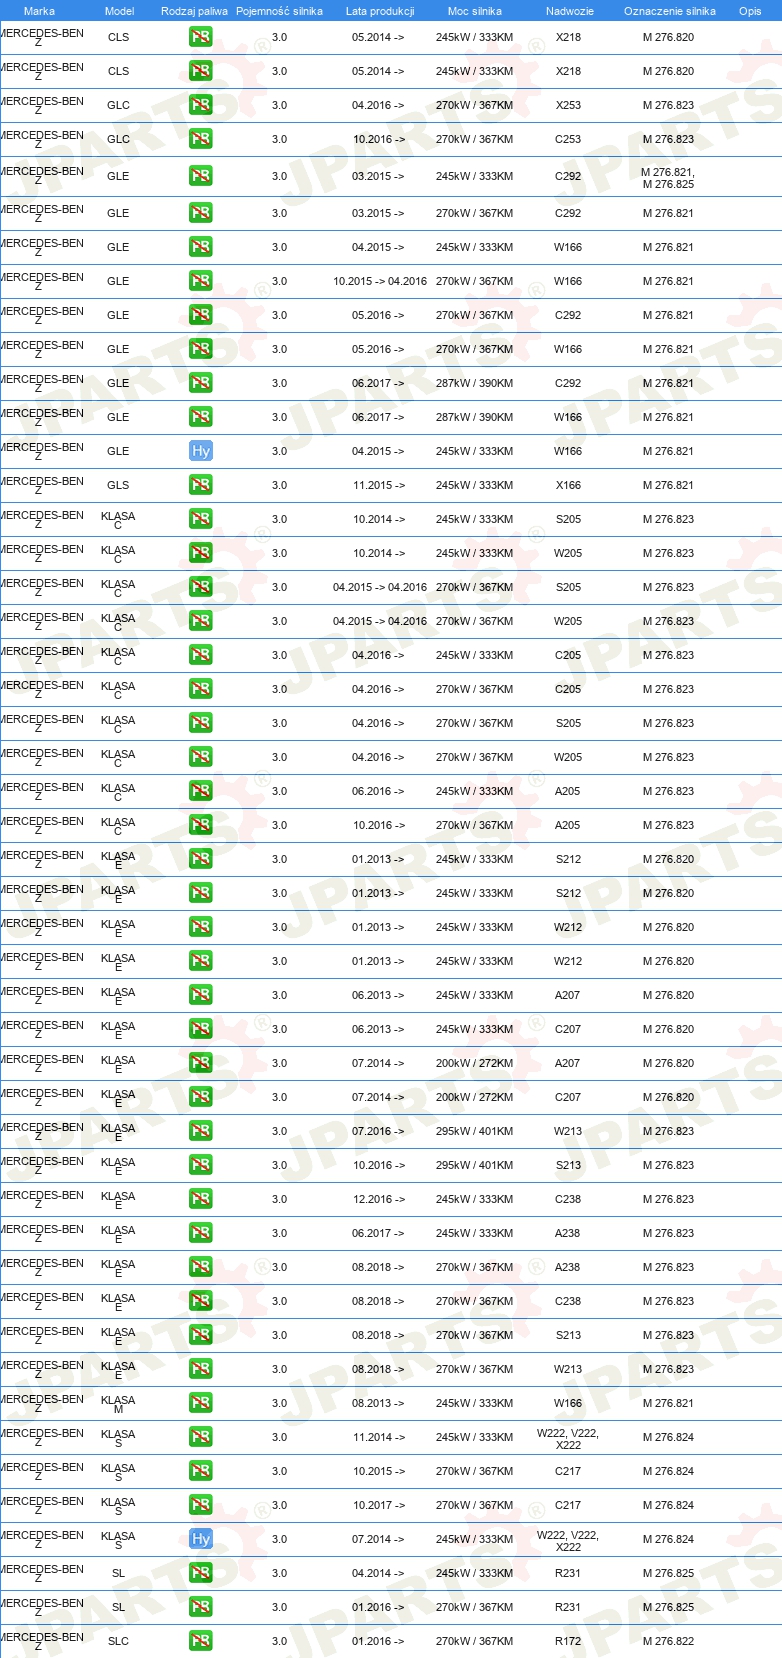This screenshot has height=1658, width=782.
Task: Click the Model column header
Action: [119, 11]
